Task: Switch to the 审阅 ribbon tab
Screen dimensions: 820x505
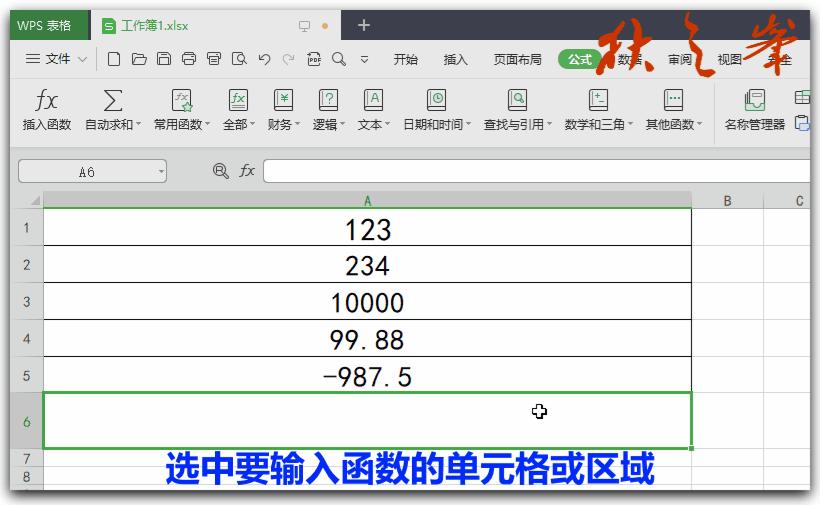Action: [679, 60]
